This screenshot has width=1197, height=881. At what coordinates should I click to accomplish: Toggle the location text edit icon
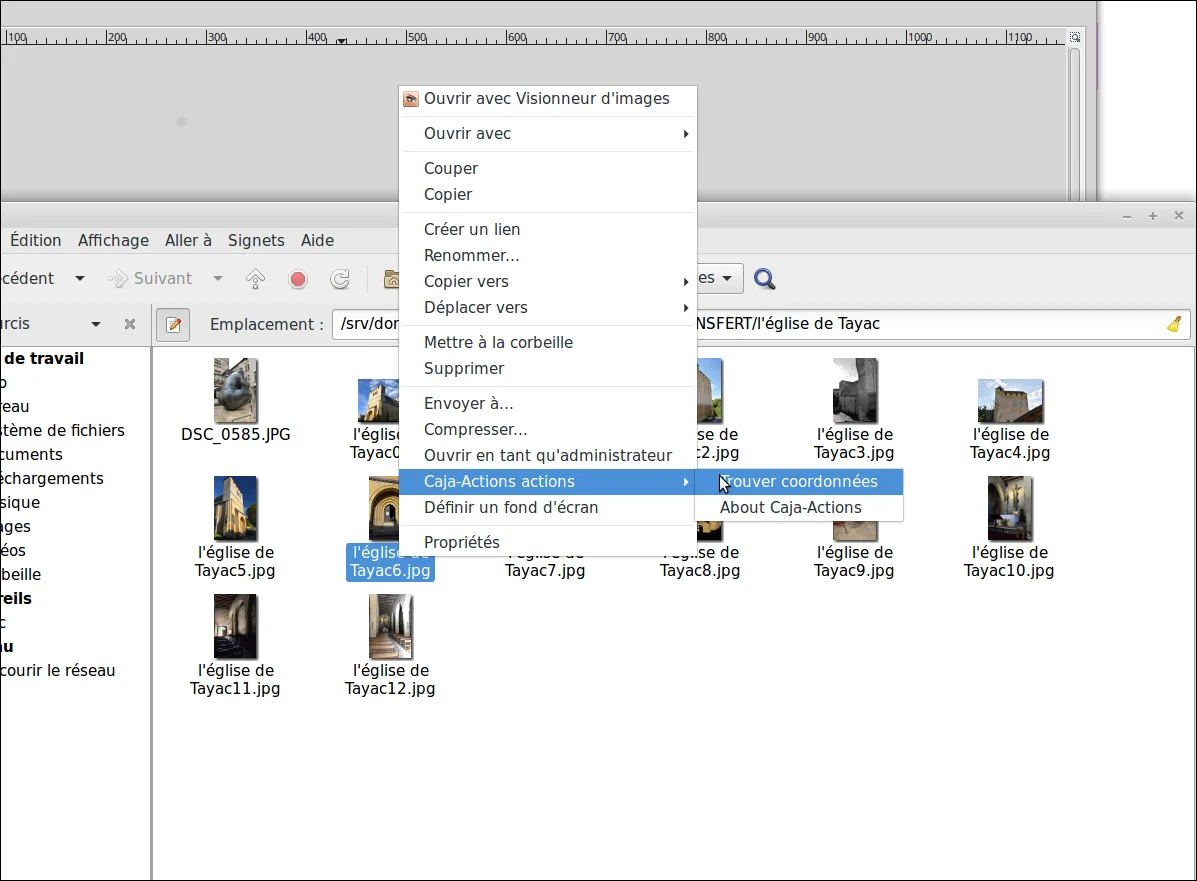tap(173, 324)
